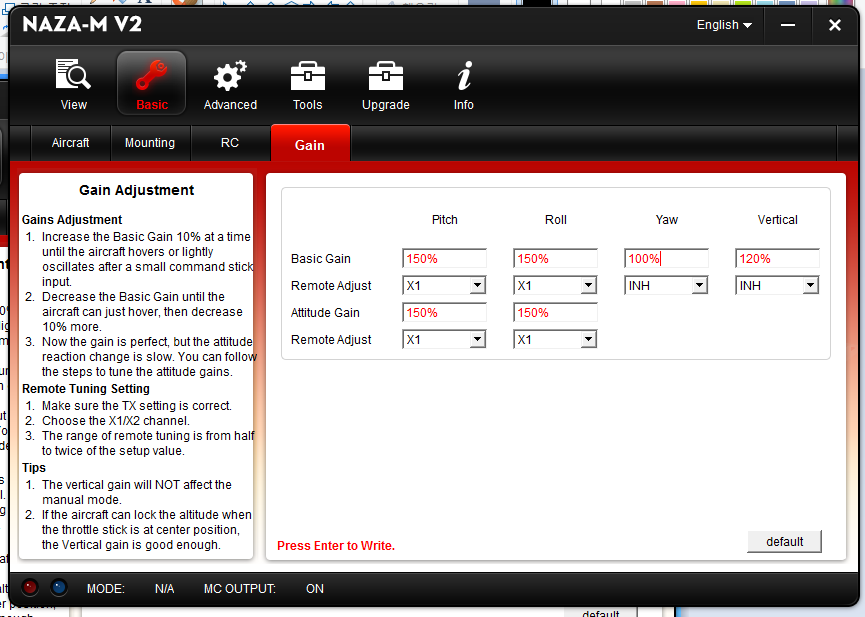Click the Pitch Attitude Gain field
The height and width of the screenshot is (617, 865).
[445, 312]
